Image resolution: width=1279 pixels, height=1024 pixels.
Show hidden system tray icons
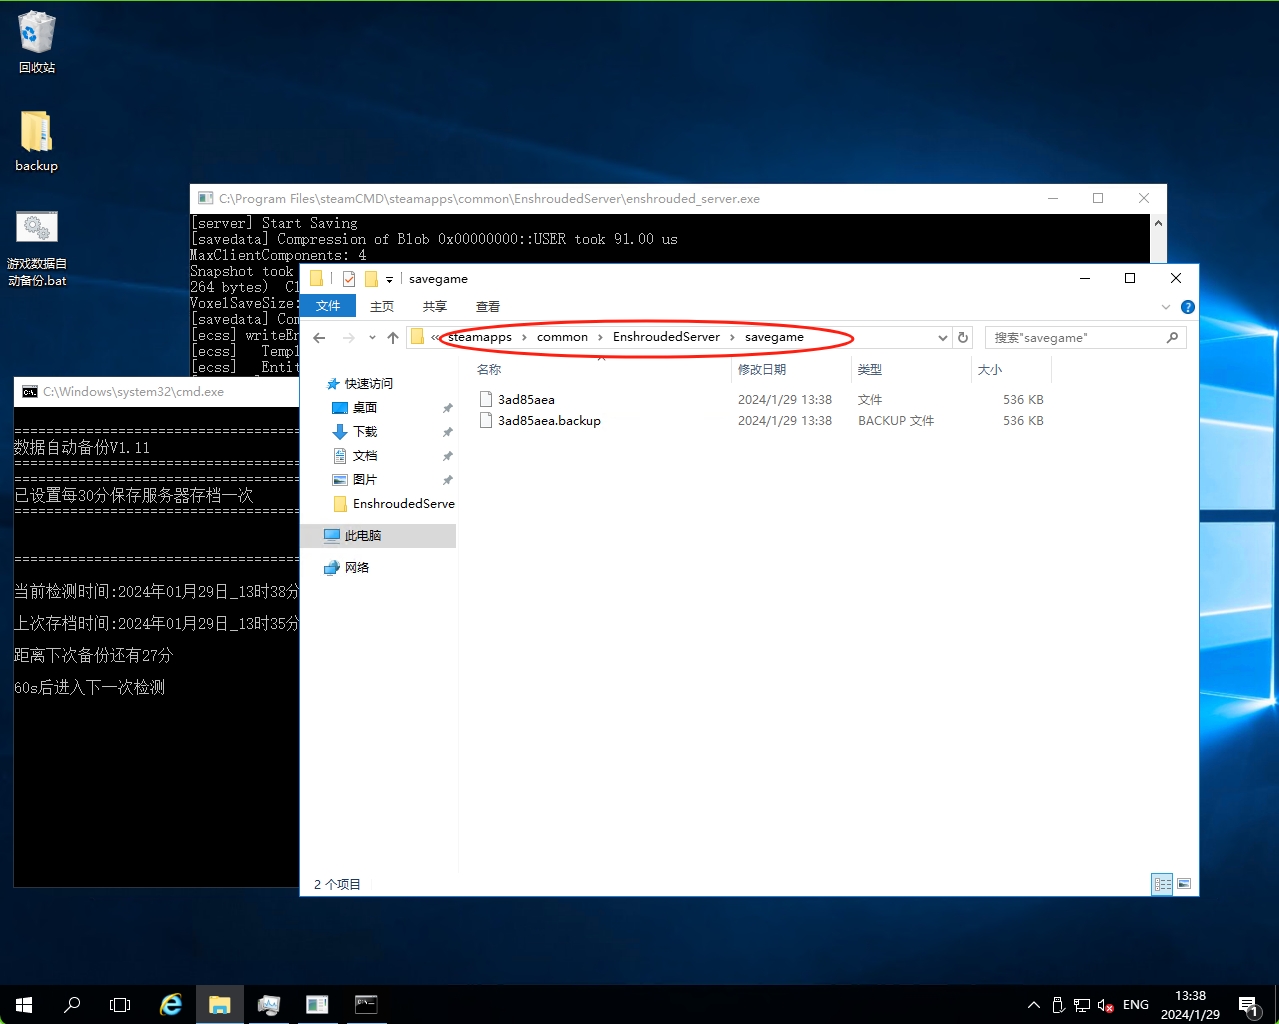1034,1005
